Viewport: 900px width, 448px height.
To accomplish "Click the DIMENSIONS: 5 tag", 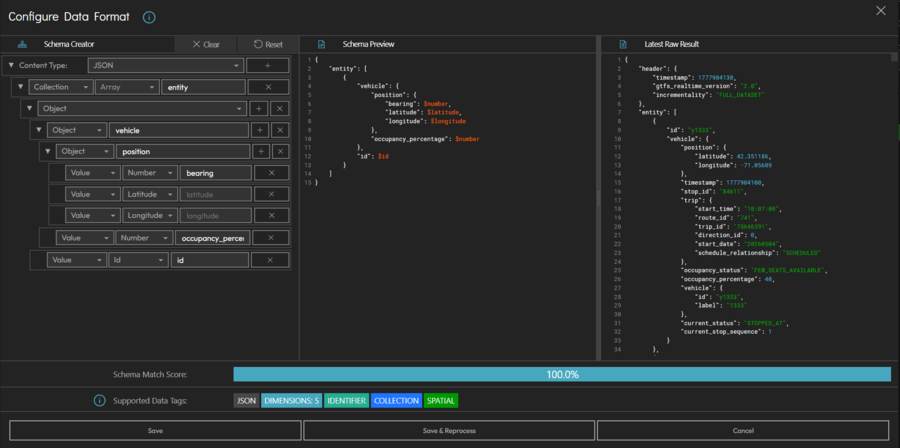I will pos(291,400).
